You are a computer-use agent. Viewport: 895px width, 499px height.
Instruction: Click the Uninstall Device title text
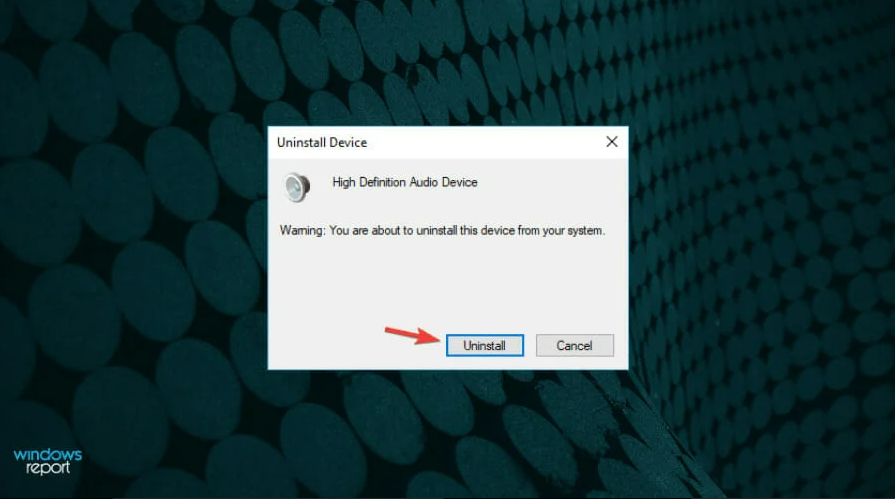322,143
